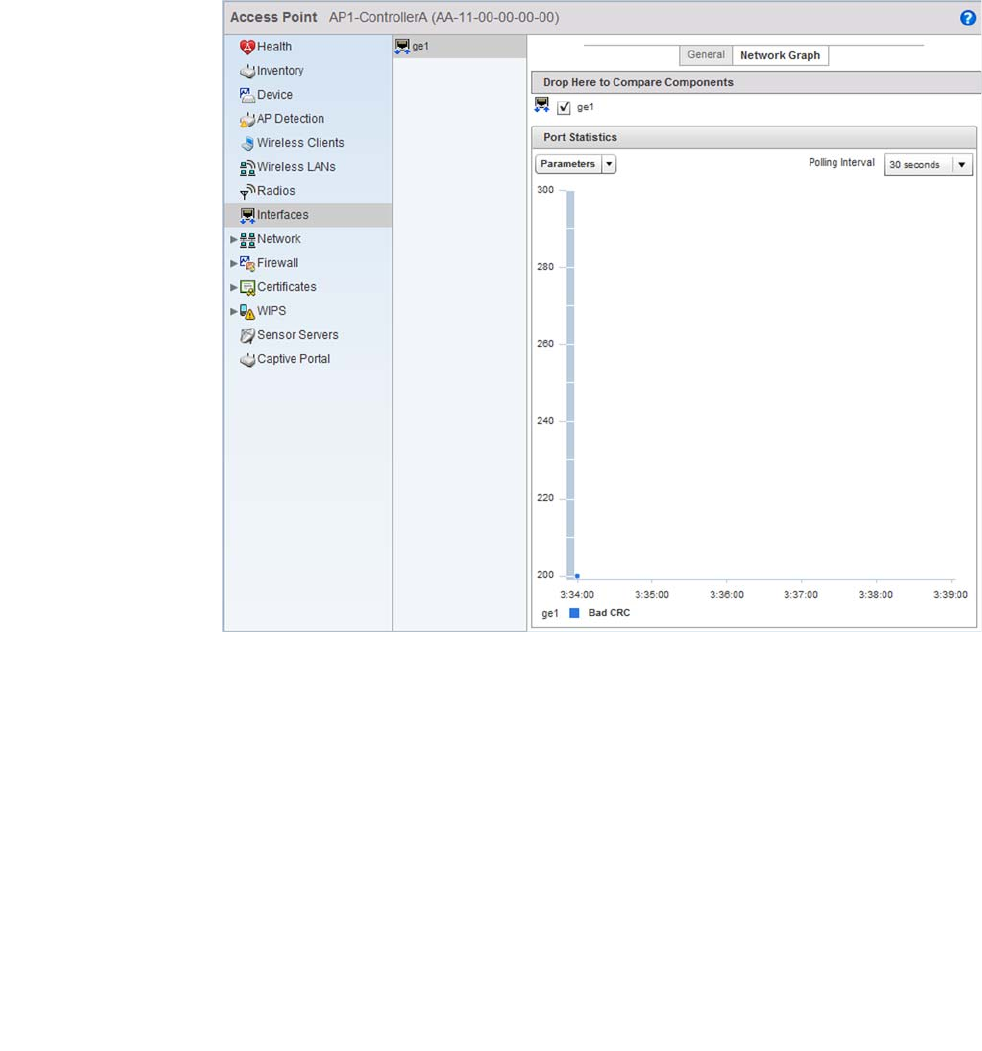Open the AP Detection label
982x1051 pixels.
[290, 119]
